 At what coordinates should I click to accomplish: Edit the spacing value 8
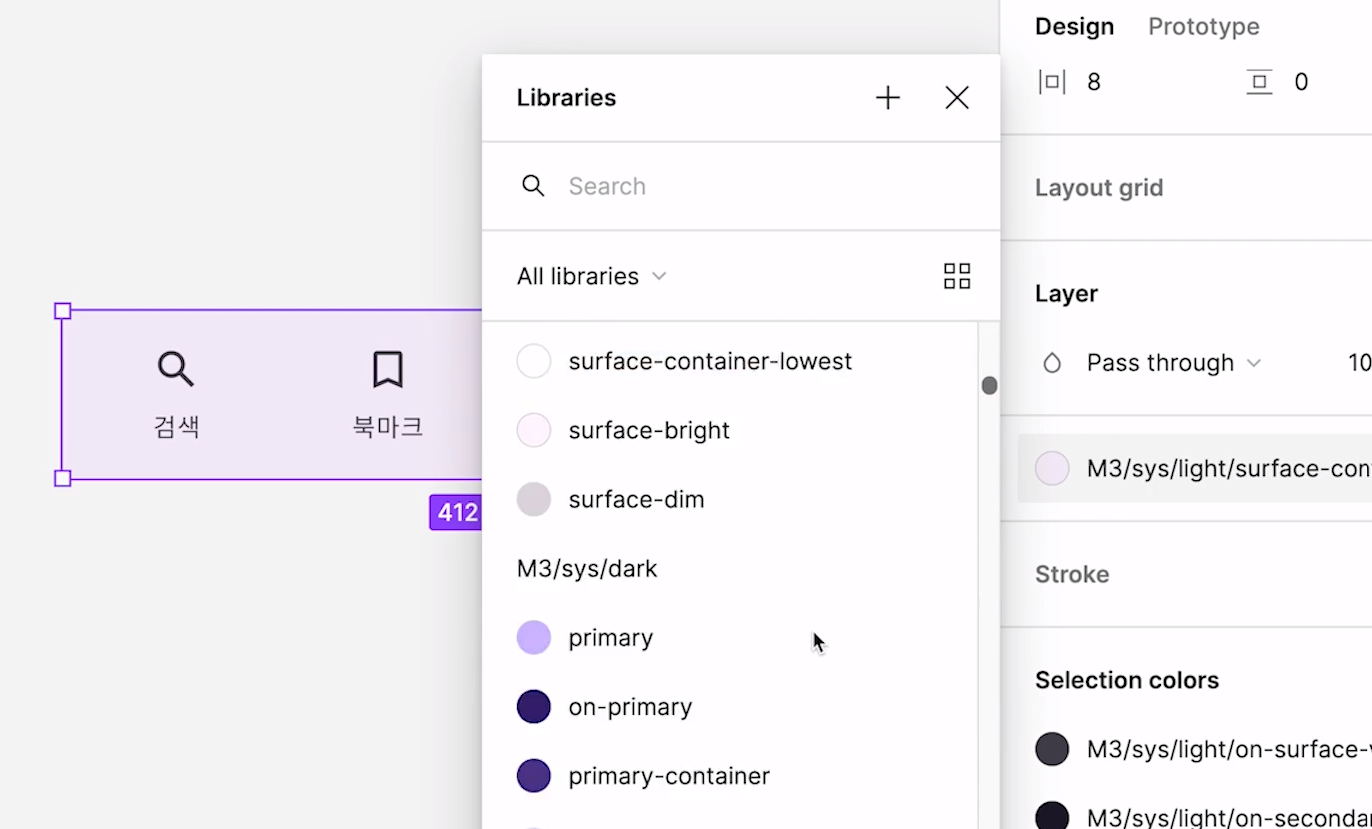pos(1094,82)
